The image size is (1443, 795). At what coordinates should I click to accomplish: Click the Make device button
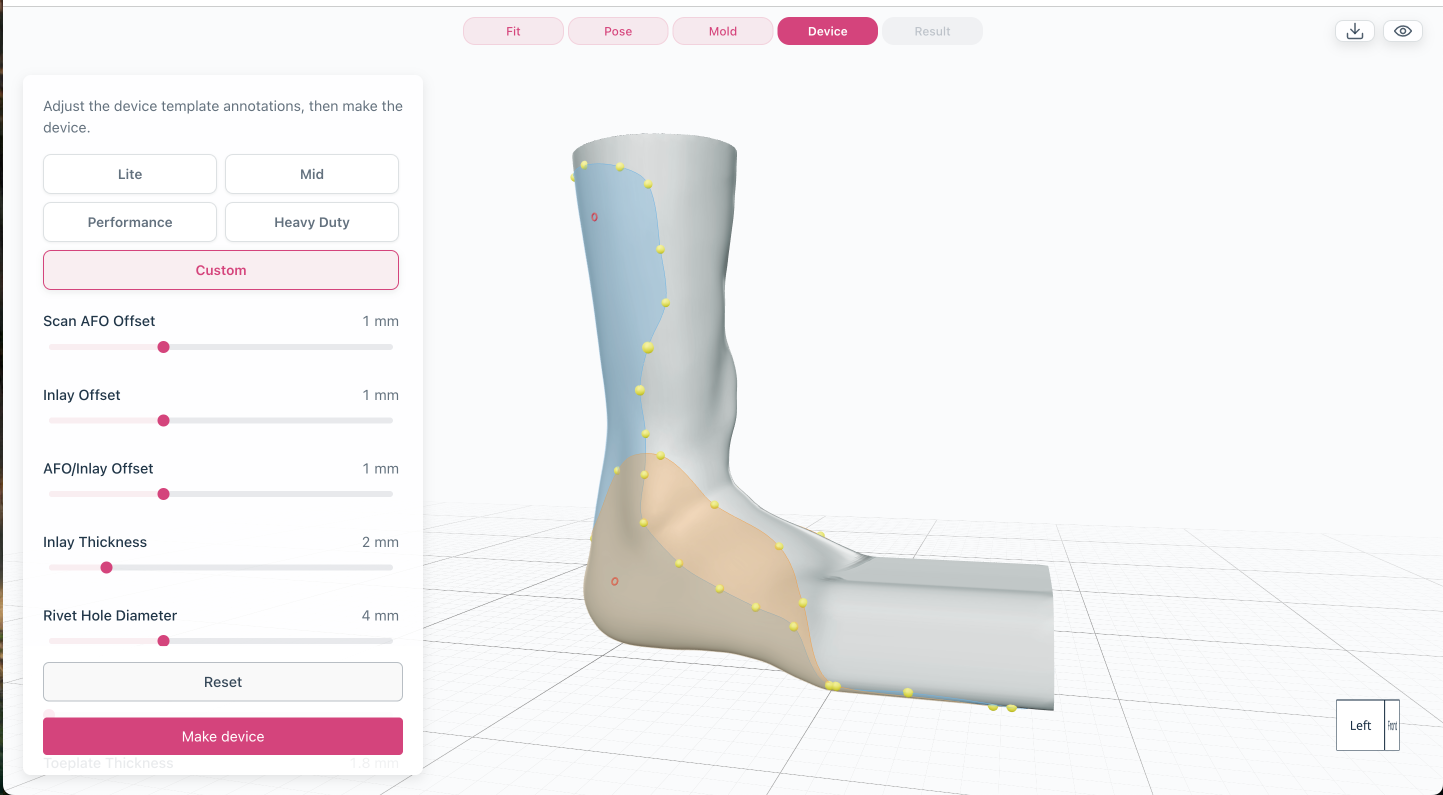pyautogui.click(x=223, y=736)
